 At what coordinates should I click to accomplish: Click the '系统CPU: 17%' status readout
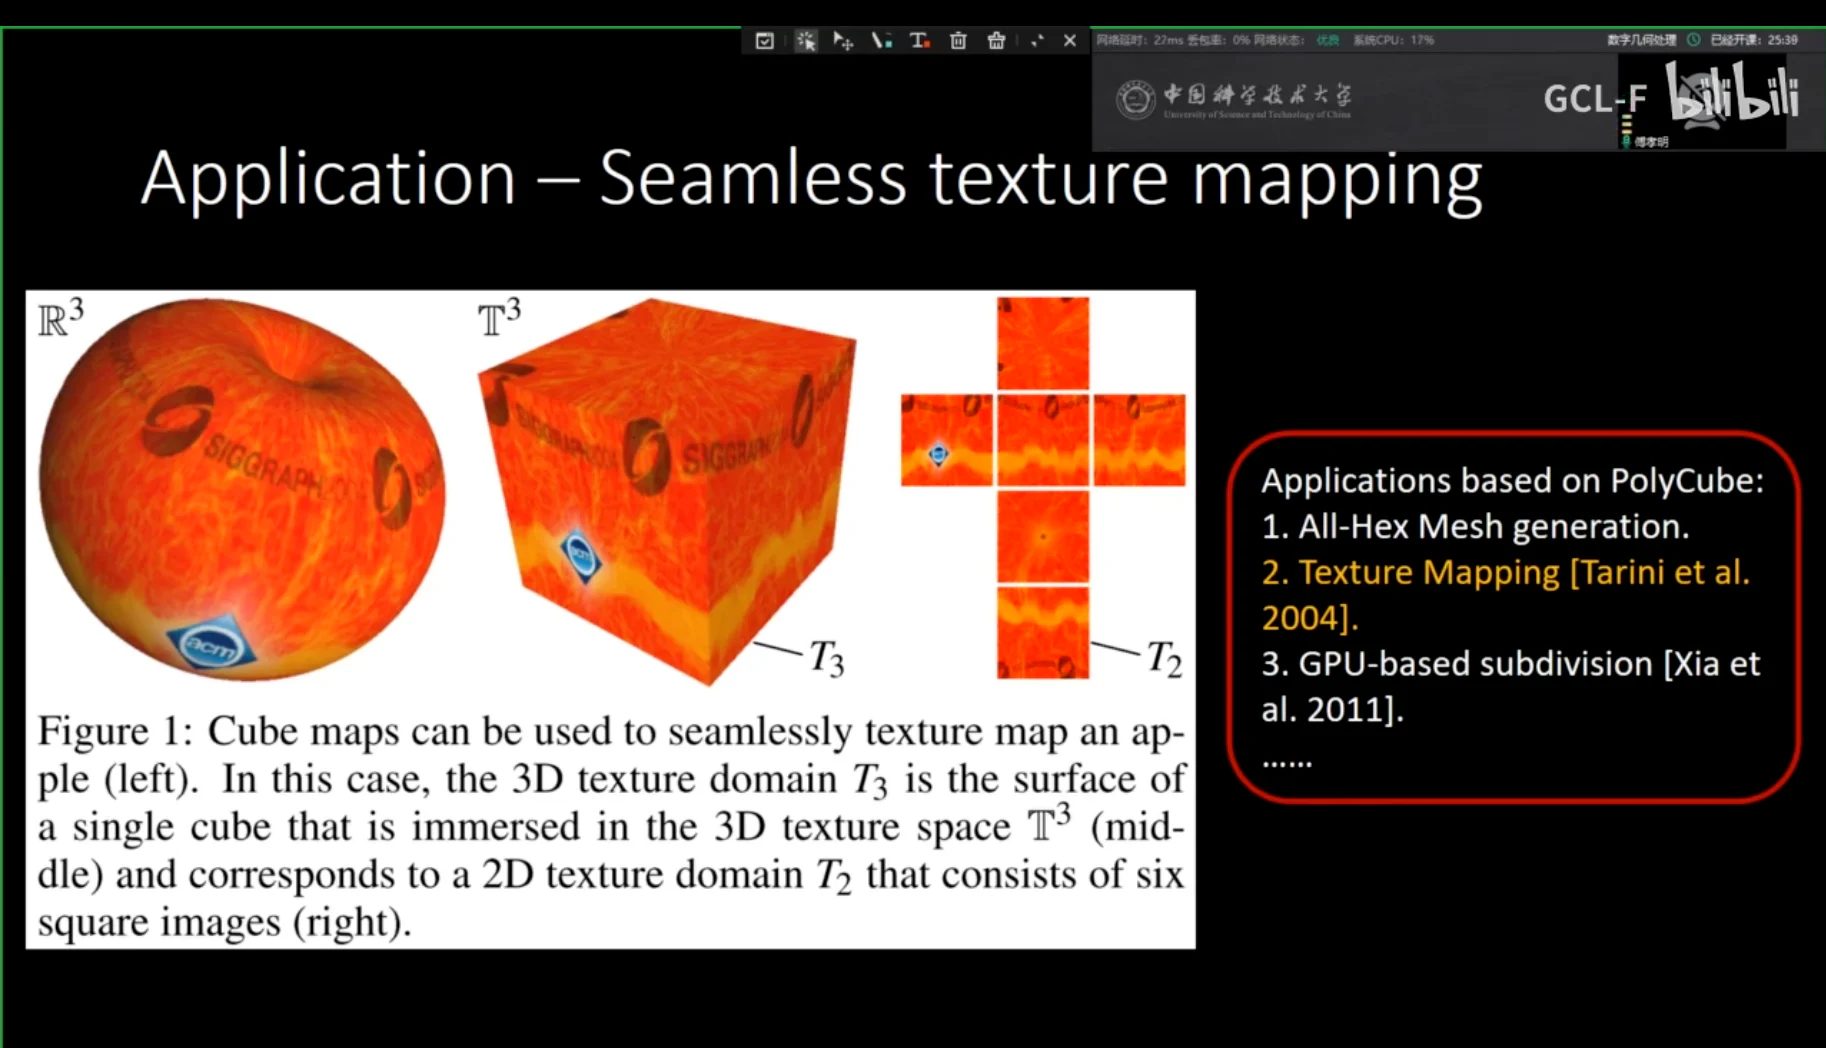[1394, 40]
